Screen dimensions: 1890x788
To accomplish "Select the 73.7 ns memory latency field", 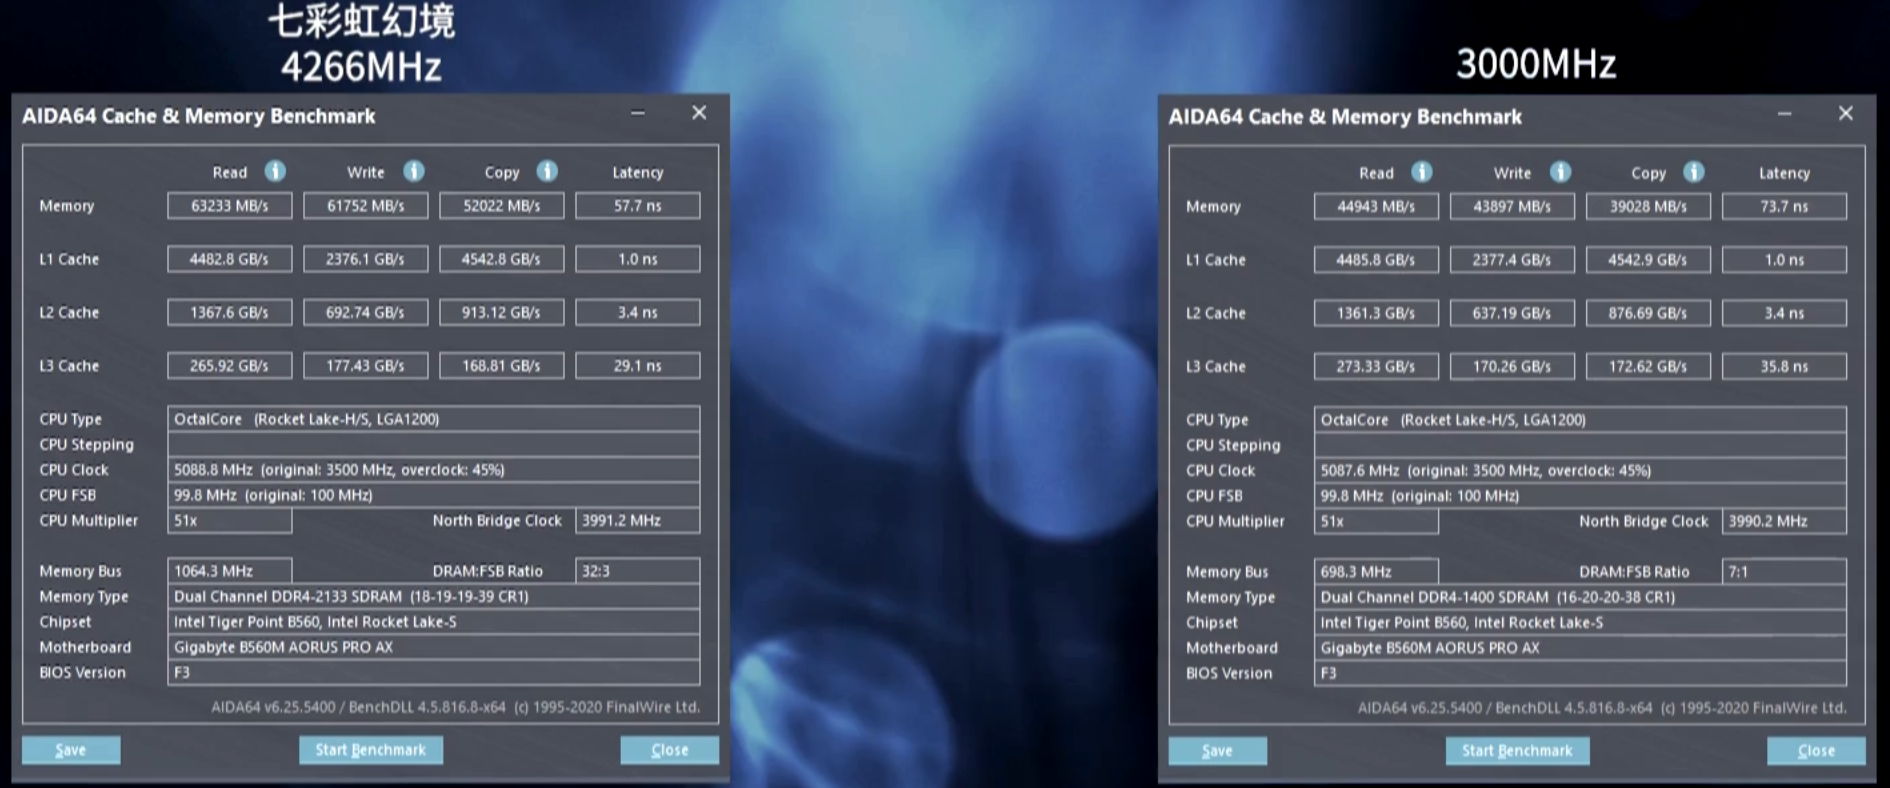I will 1784,207.
